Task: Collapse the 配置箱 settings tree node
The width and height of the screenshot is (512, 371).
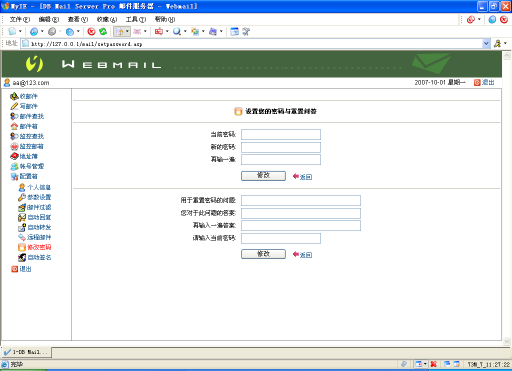Action: (24, 176)
